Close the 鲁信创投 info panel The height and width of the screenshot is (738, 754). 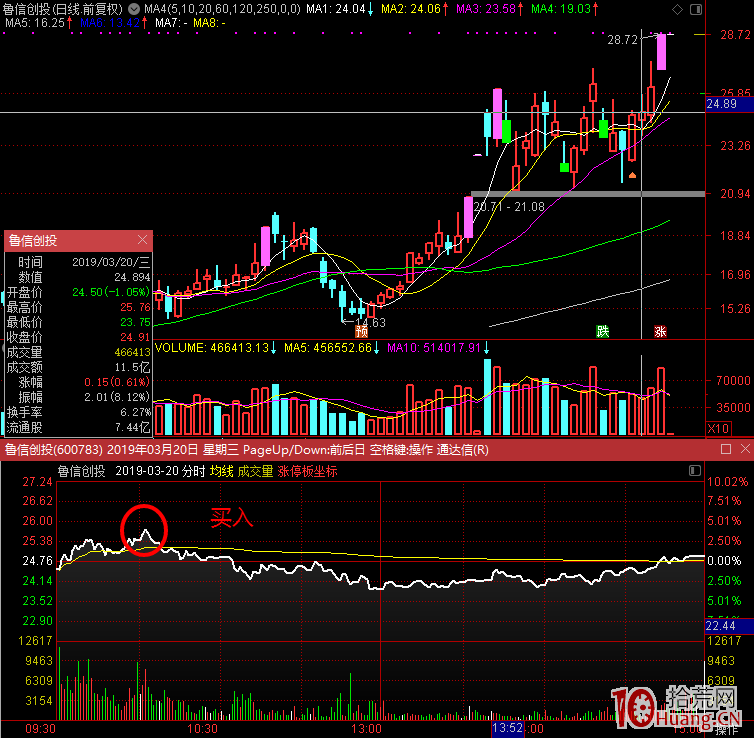tap(142, 239)
